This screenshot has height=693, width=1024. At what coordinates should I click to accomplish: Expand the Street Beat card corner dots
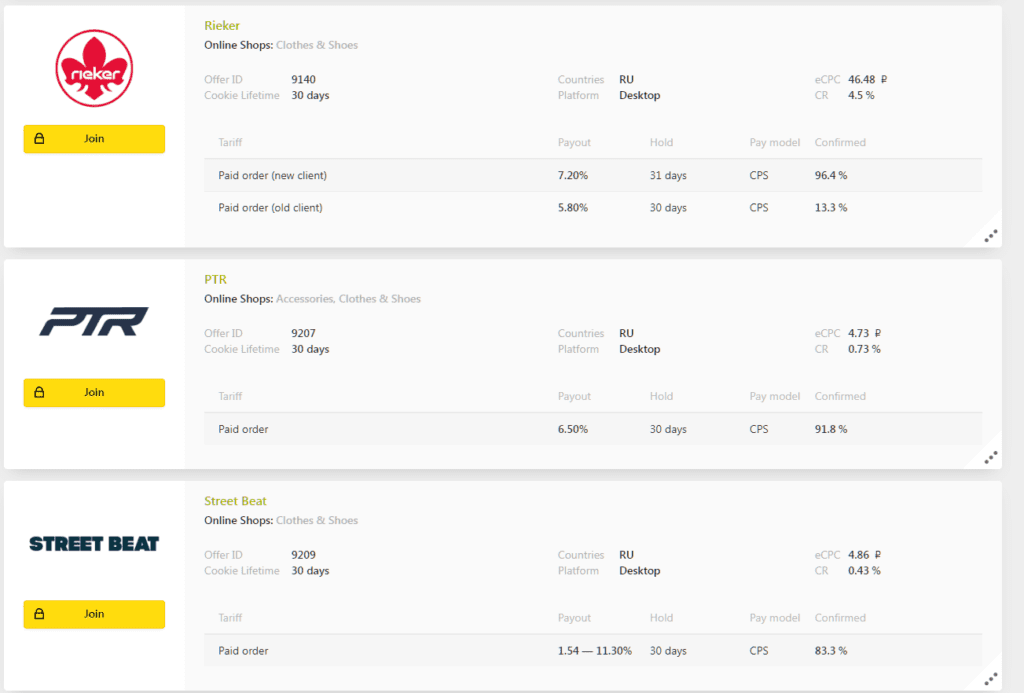[x=990, y=680]
